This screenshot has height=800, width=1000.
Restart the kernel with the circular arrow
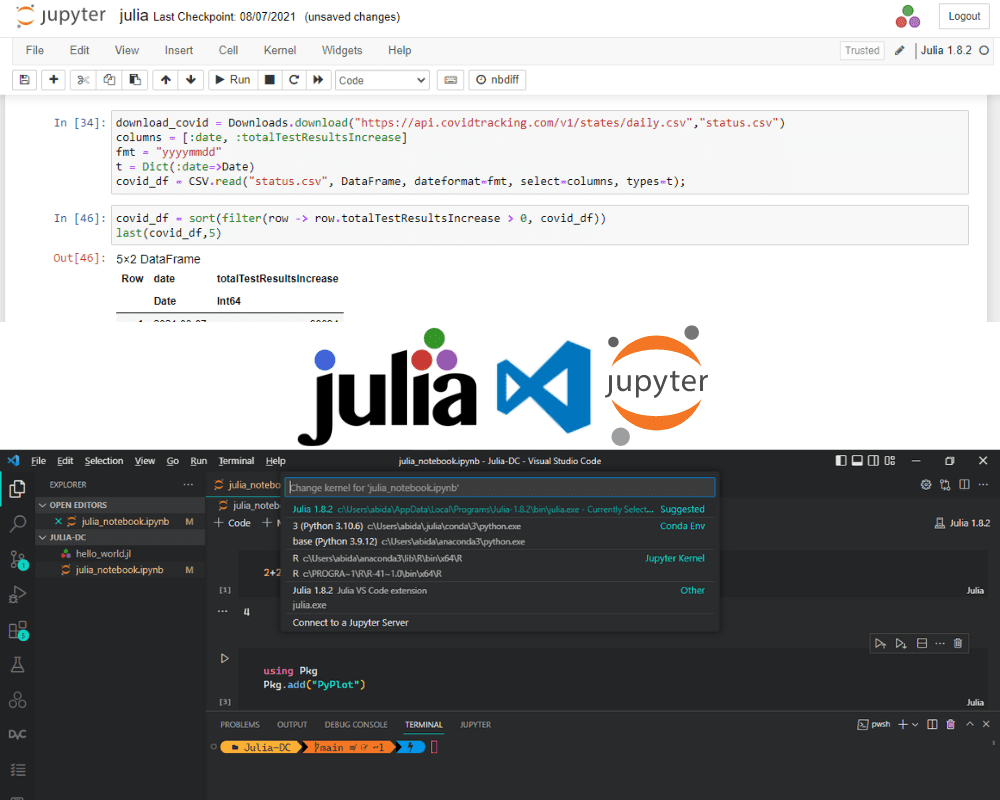[x=294, y=80]
